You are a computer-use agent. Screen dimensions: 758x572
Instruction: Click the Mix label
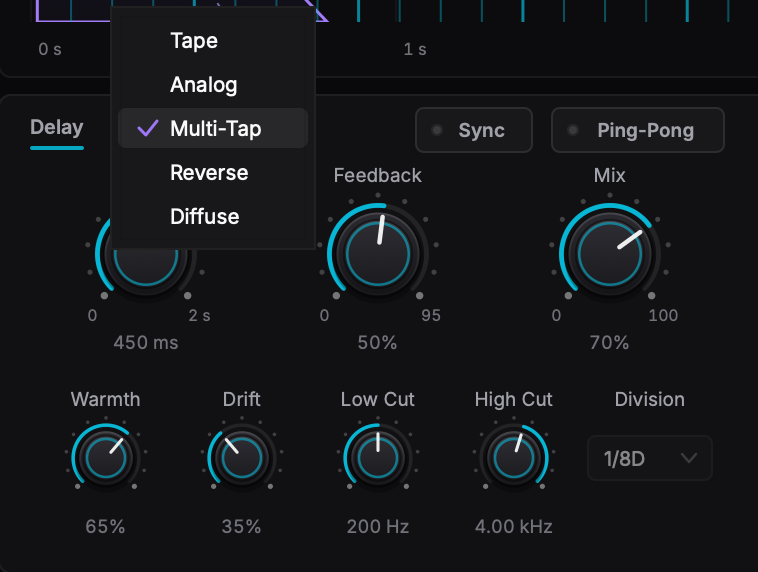[610, 176]
